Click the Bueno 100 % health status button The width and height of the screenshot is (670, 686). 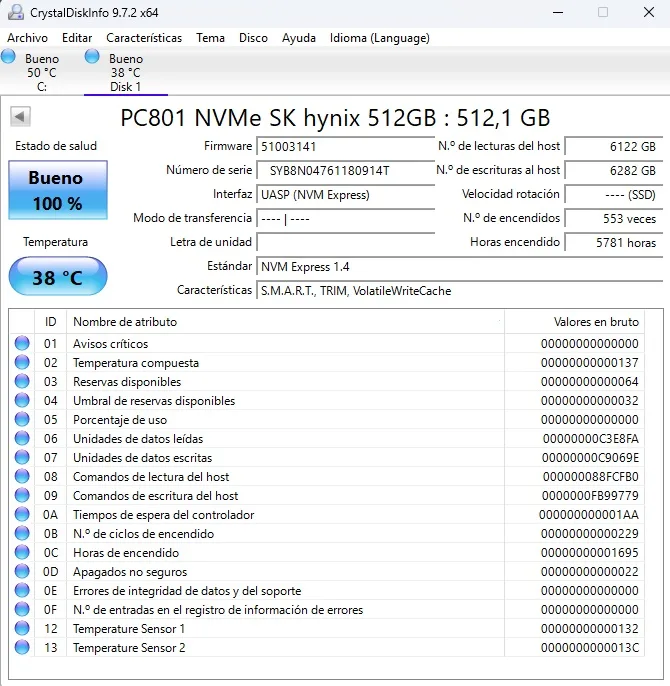pos(58,190)
